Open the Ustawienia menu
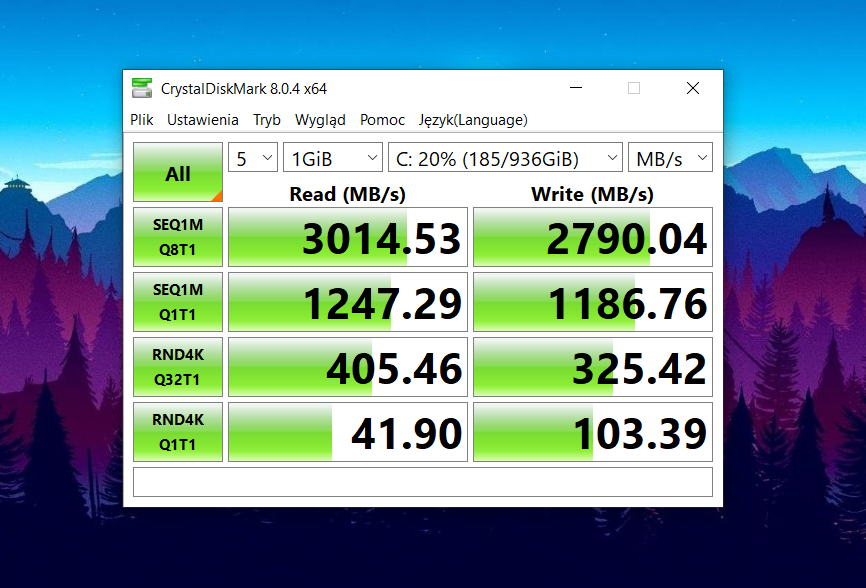 (x=203, y=120)
